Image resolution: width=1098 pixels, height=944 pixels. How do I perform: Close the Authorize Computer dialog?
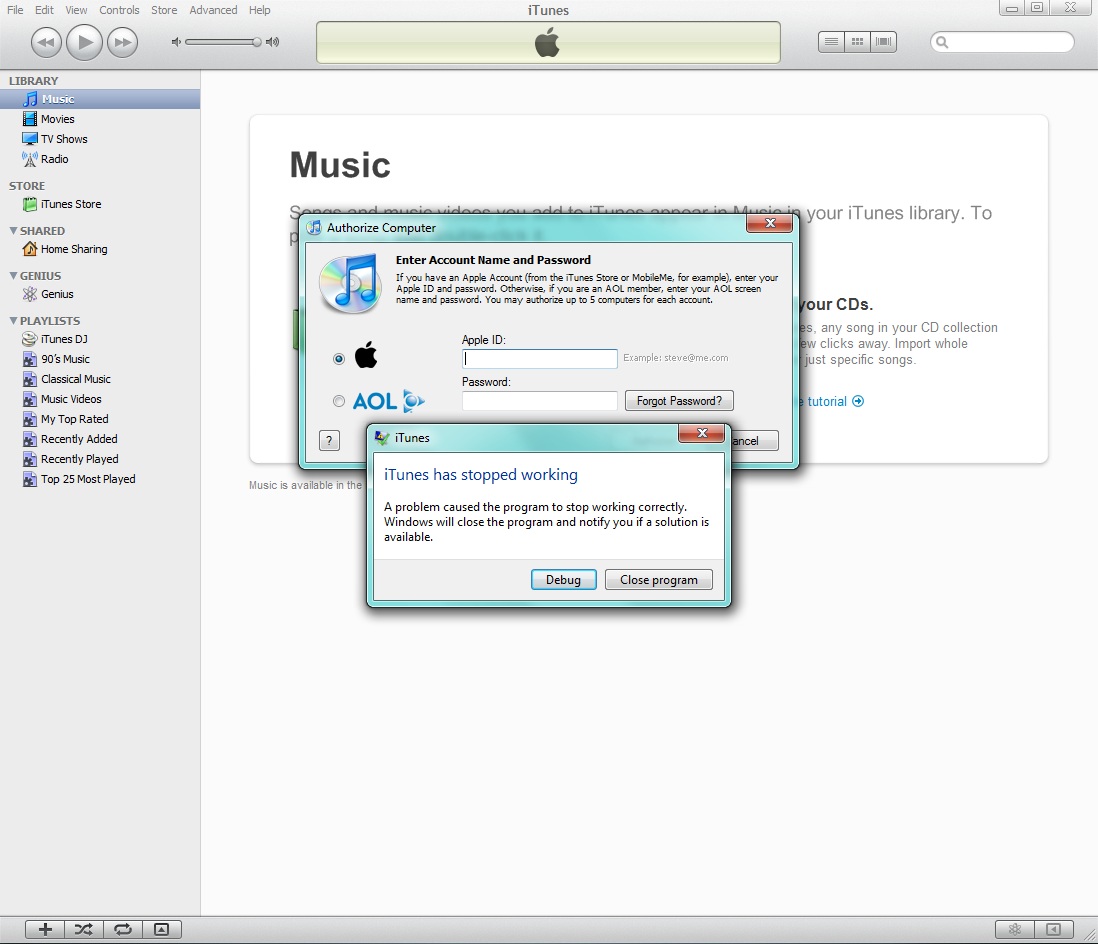(x=770, y=223)
